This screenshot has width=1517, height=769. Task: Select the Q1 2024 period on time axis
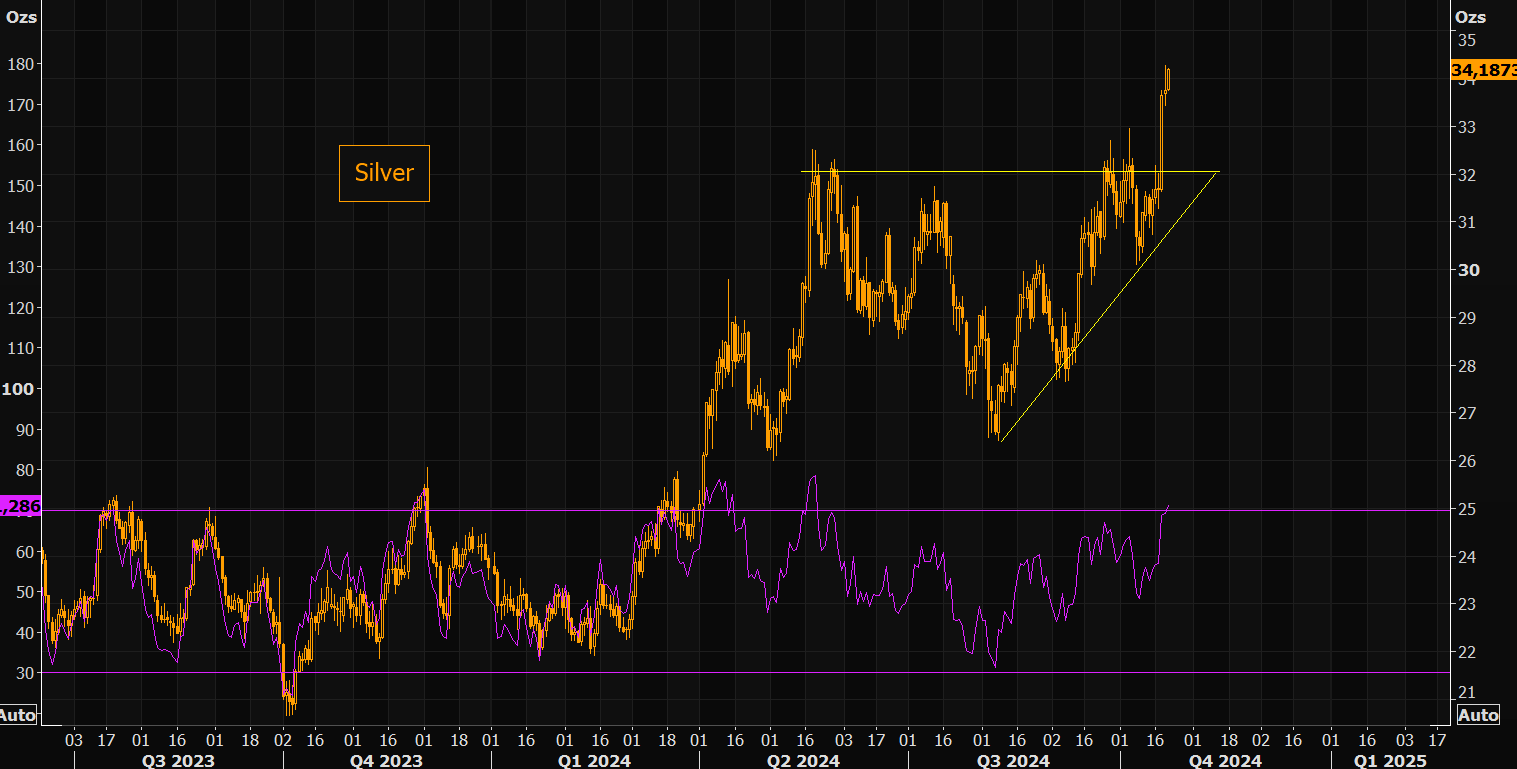pos(594,761)
